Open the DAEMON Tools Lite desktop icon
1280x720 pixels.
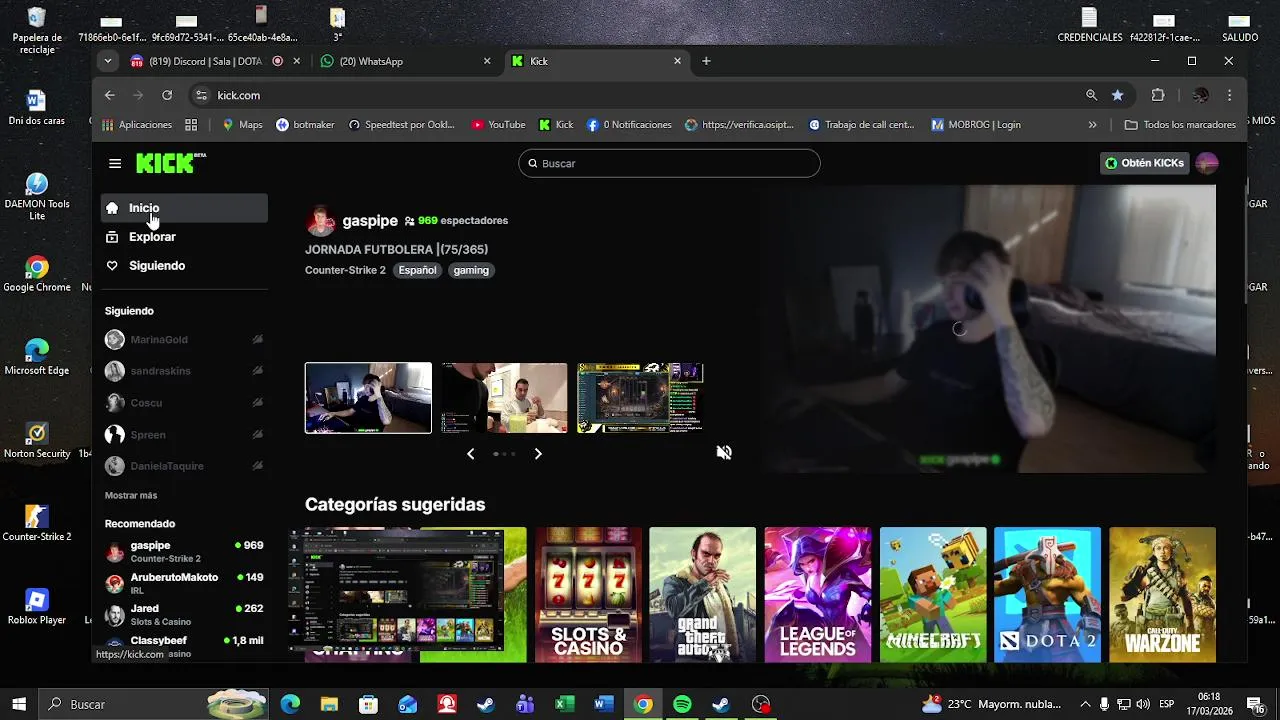(x=37, y=196)
